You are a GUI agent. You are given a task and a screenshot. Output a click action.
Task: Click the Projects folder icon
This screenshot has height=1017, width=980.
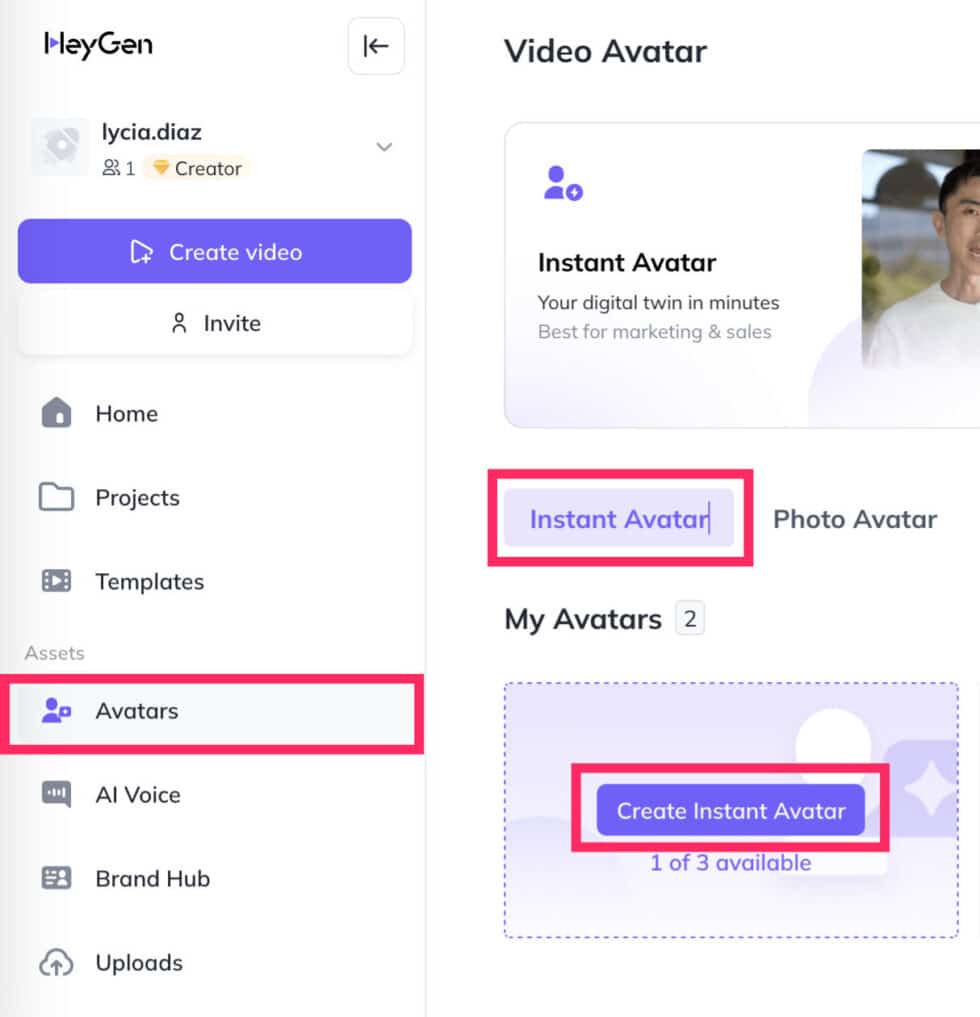(x=57, y=497)
